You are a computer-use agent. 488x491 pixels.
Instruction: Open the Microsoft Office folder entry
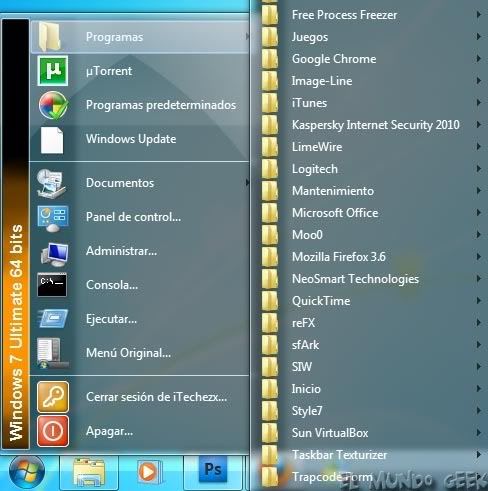[x=371, y=213]
